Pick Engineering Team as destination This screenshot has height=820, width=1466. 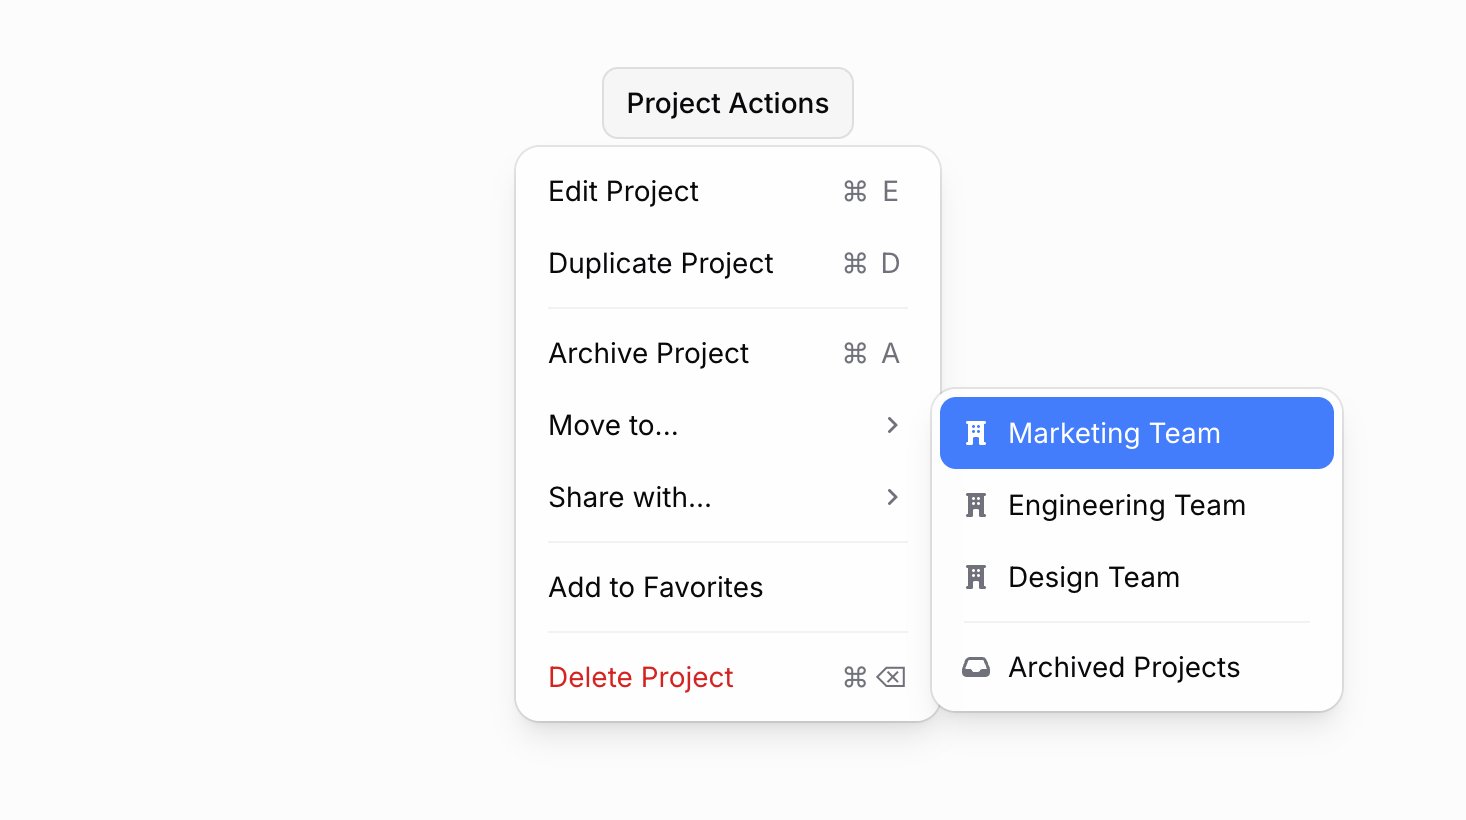(1127, 505)
